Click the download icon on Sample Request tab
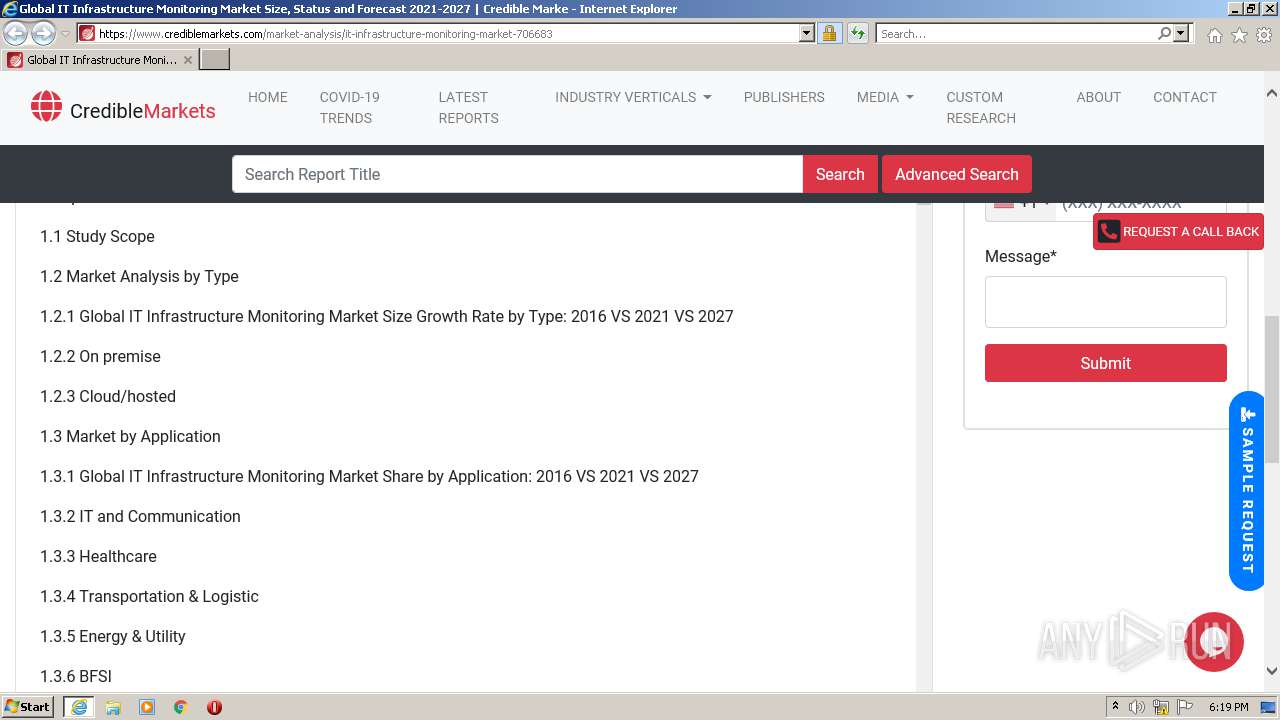This screenshot has height=720, width=1280. click(1247, 414)
